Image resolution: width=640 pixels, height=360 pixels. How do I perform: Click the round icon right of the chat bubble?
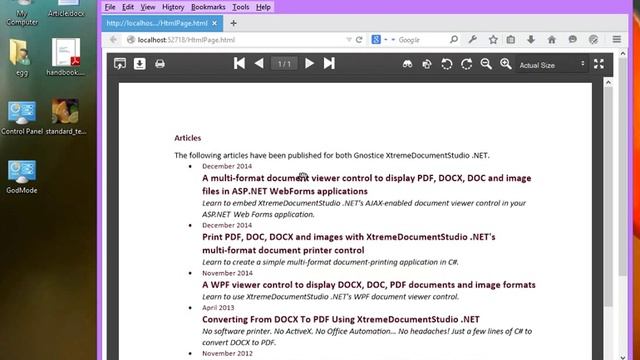pos(593,40)
